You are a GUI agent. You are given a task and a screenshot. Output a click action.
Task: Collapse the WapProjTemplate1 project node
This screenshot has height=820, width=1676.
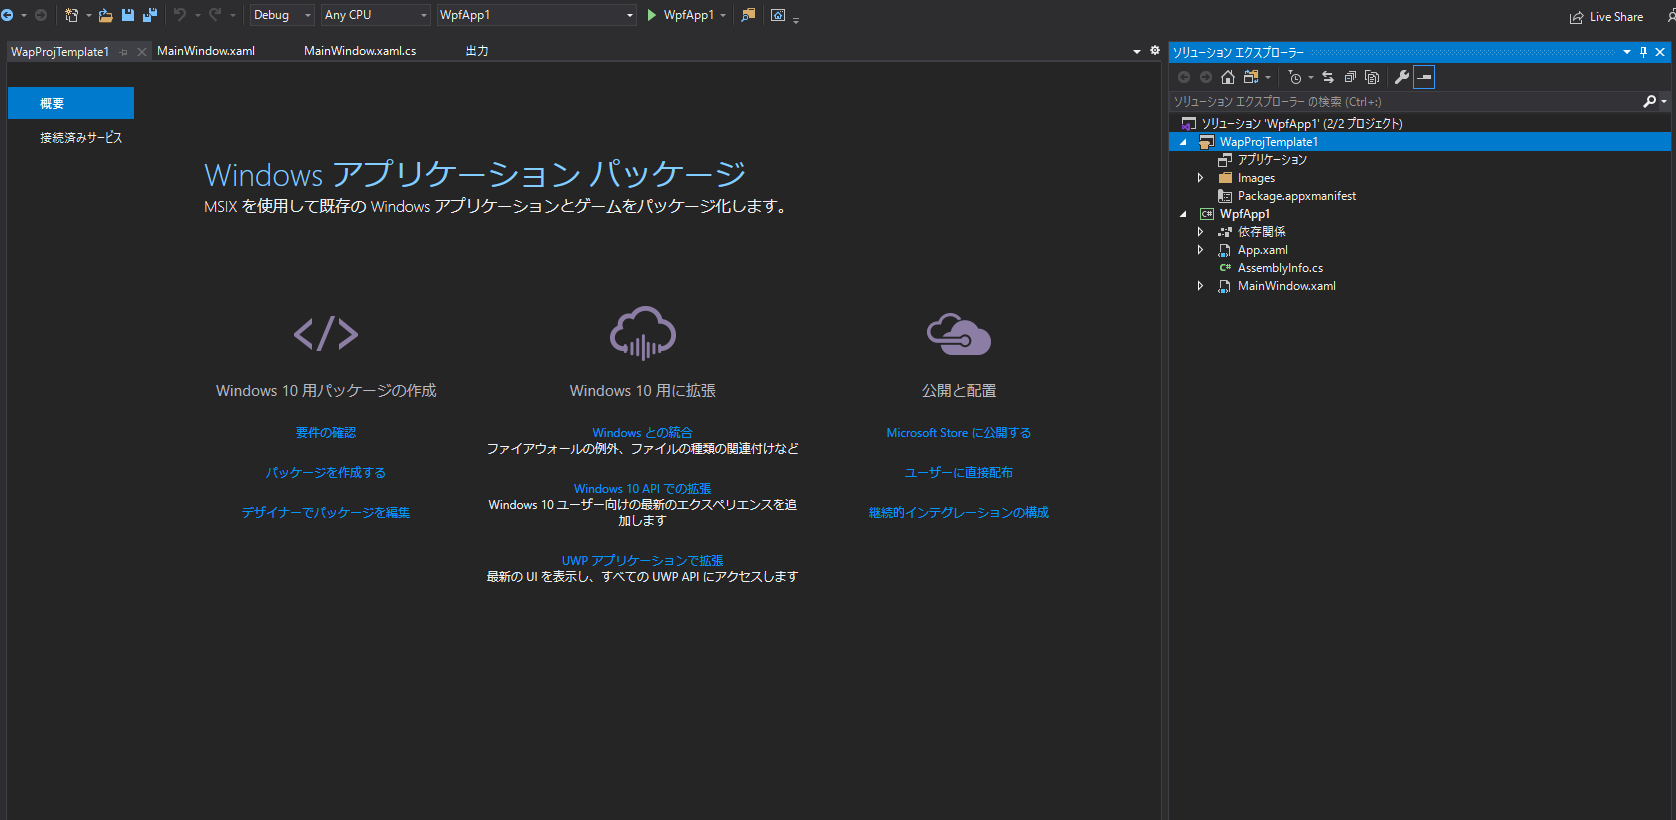pyautogui.click(x=1184, y=142)
